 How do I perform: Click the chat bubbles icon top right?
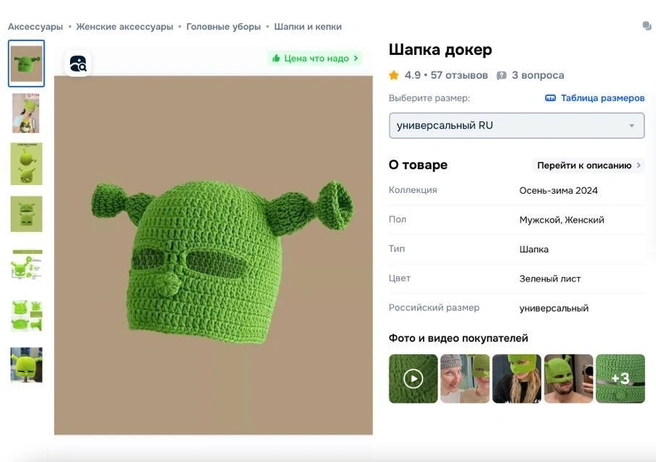coord(647,26)
